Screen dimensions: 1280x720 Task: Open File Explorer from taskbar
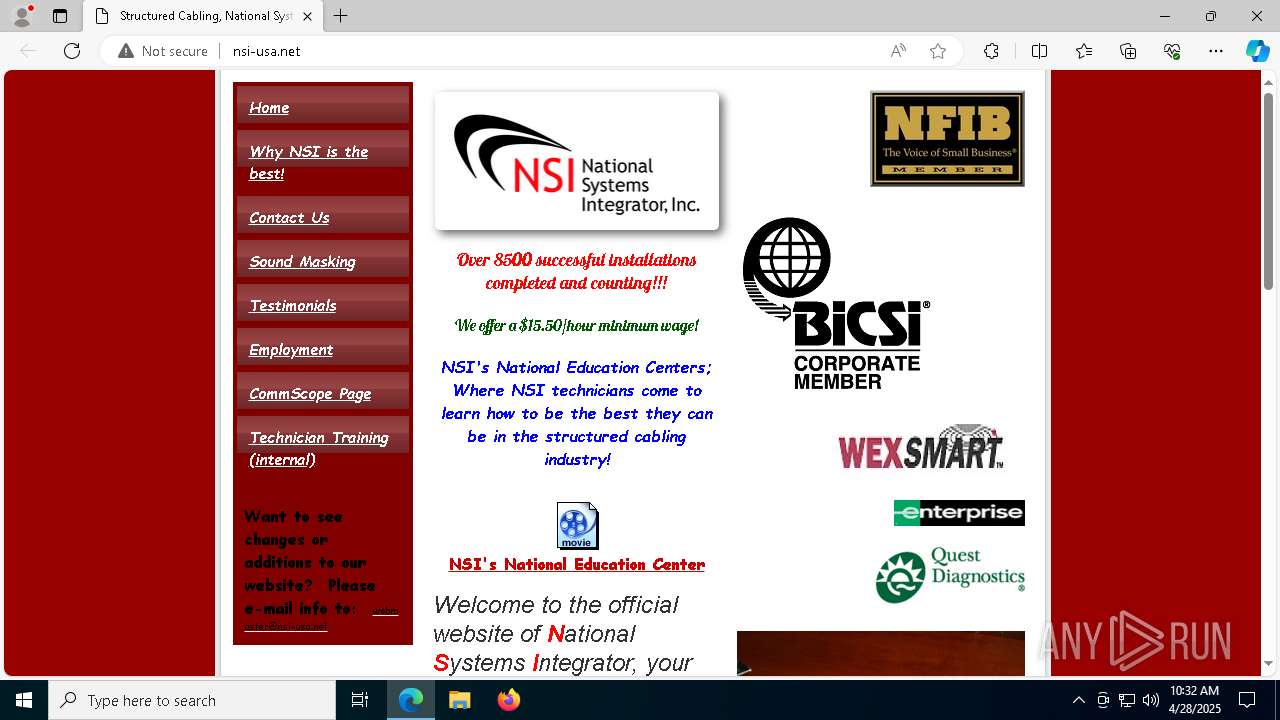click(x=459, y=700)
